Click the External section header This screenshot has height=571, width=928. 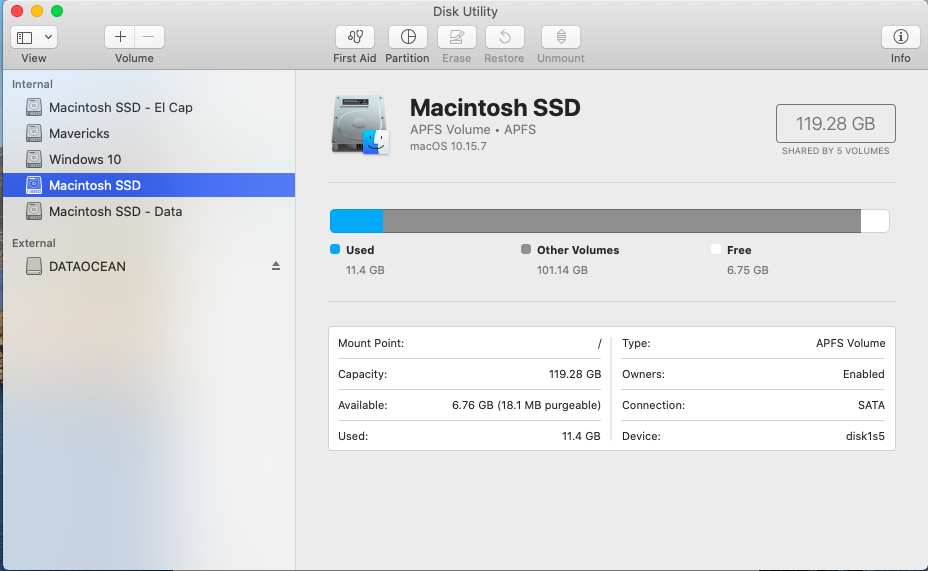pyautogui.click(x=34, y=243)
